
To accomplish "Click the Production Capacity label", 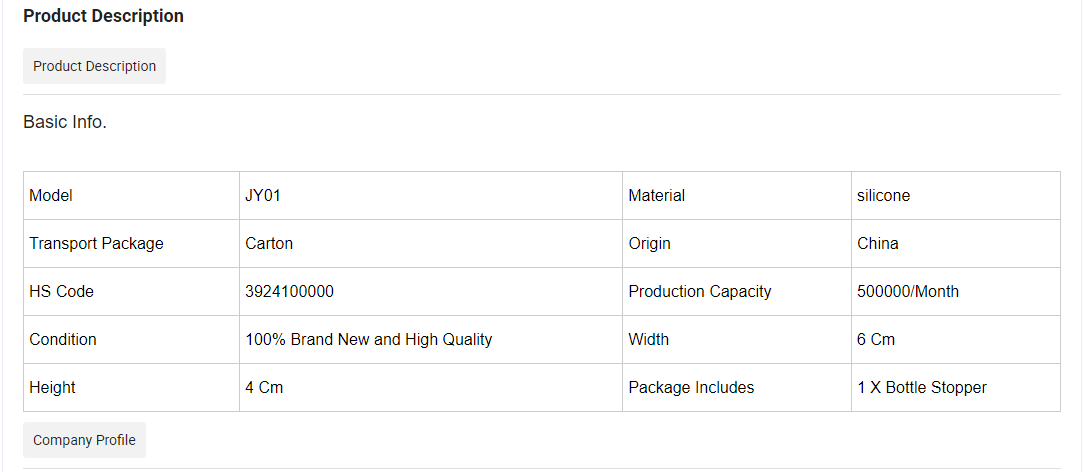I will [700, 292].
